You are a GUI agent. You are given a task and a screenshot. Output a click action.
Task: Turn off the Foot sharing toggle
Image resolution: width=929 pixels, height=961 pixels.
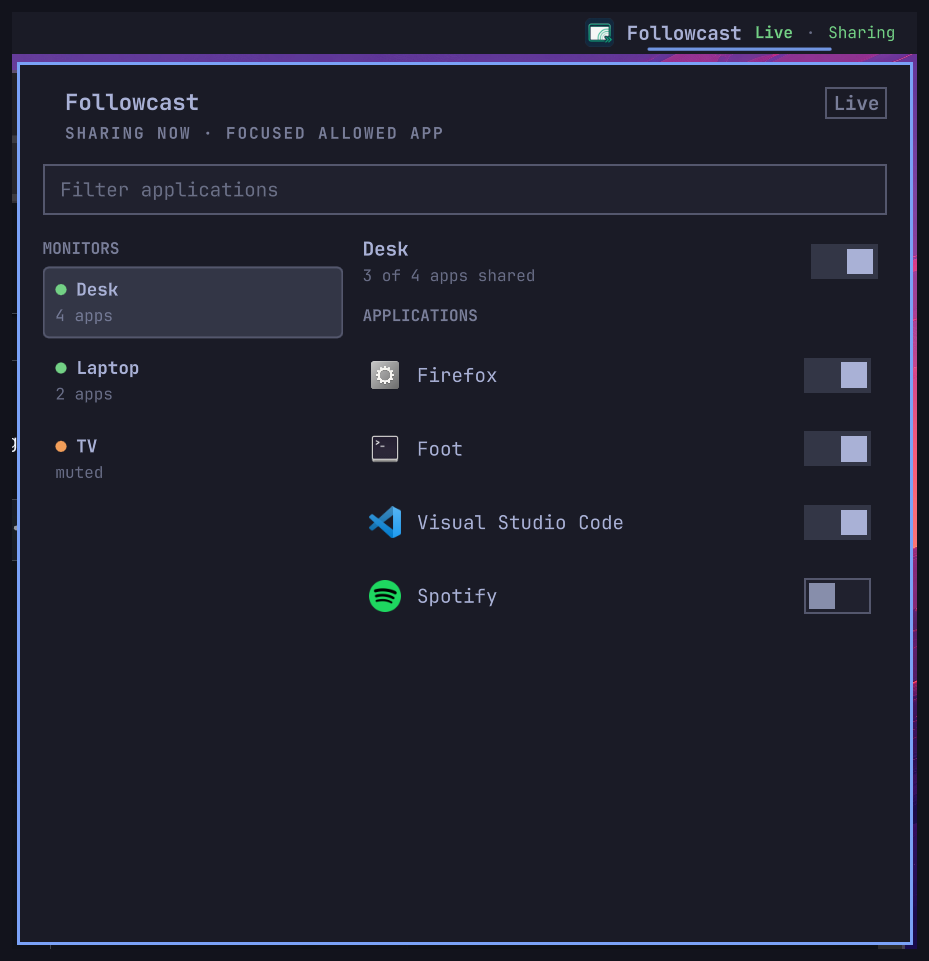pos(837,449)
